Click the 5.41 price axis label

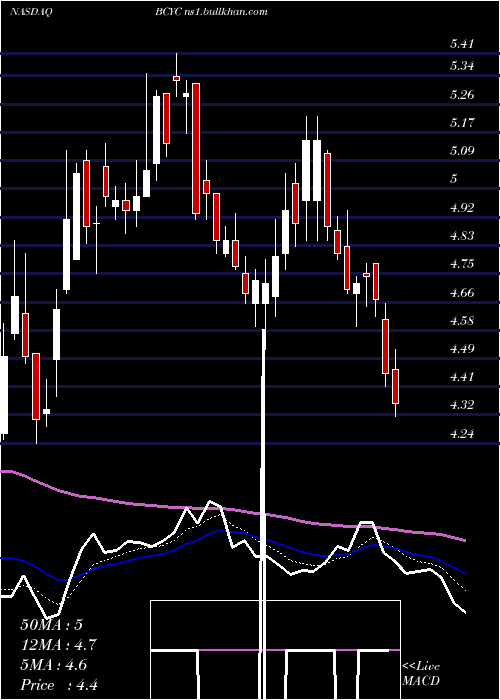(x=462, y=44)
